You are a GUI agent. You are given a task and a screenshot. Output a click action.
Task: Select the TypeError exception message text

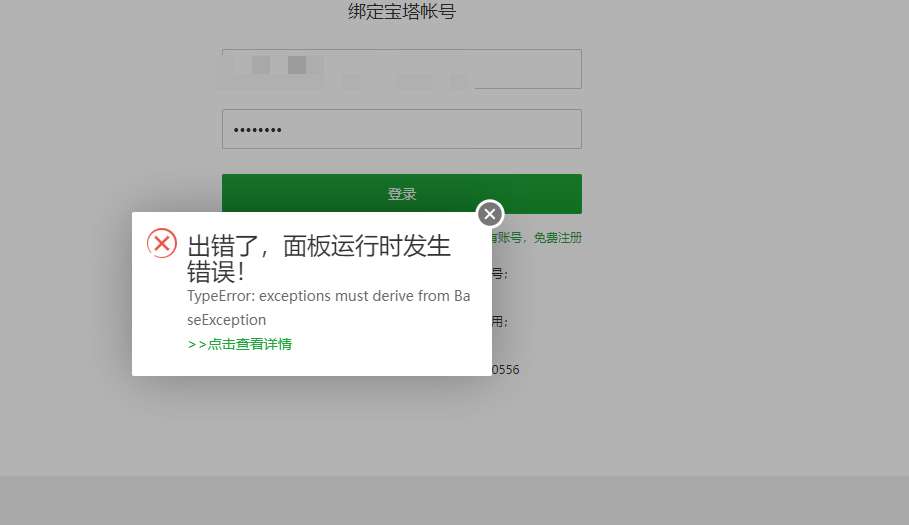[329, 308]
